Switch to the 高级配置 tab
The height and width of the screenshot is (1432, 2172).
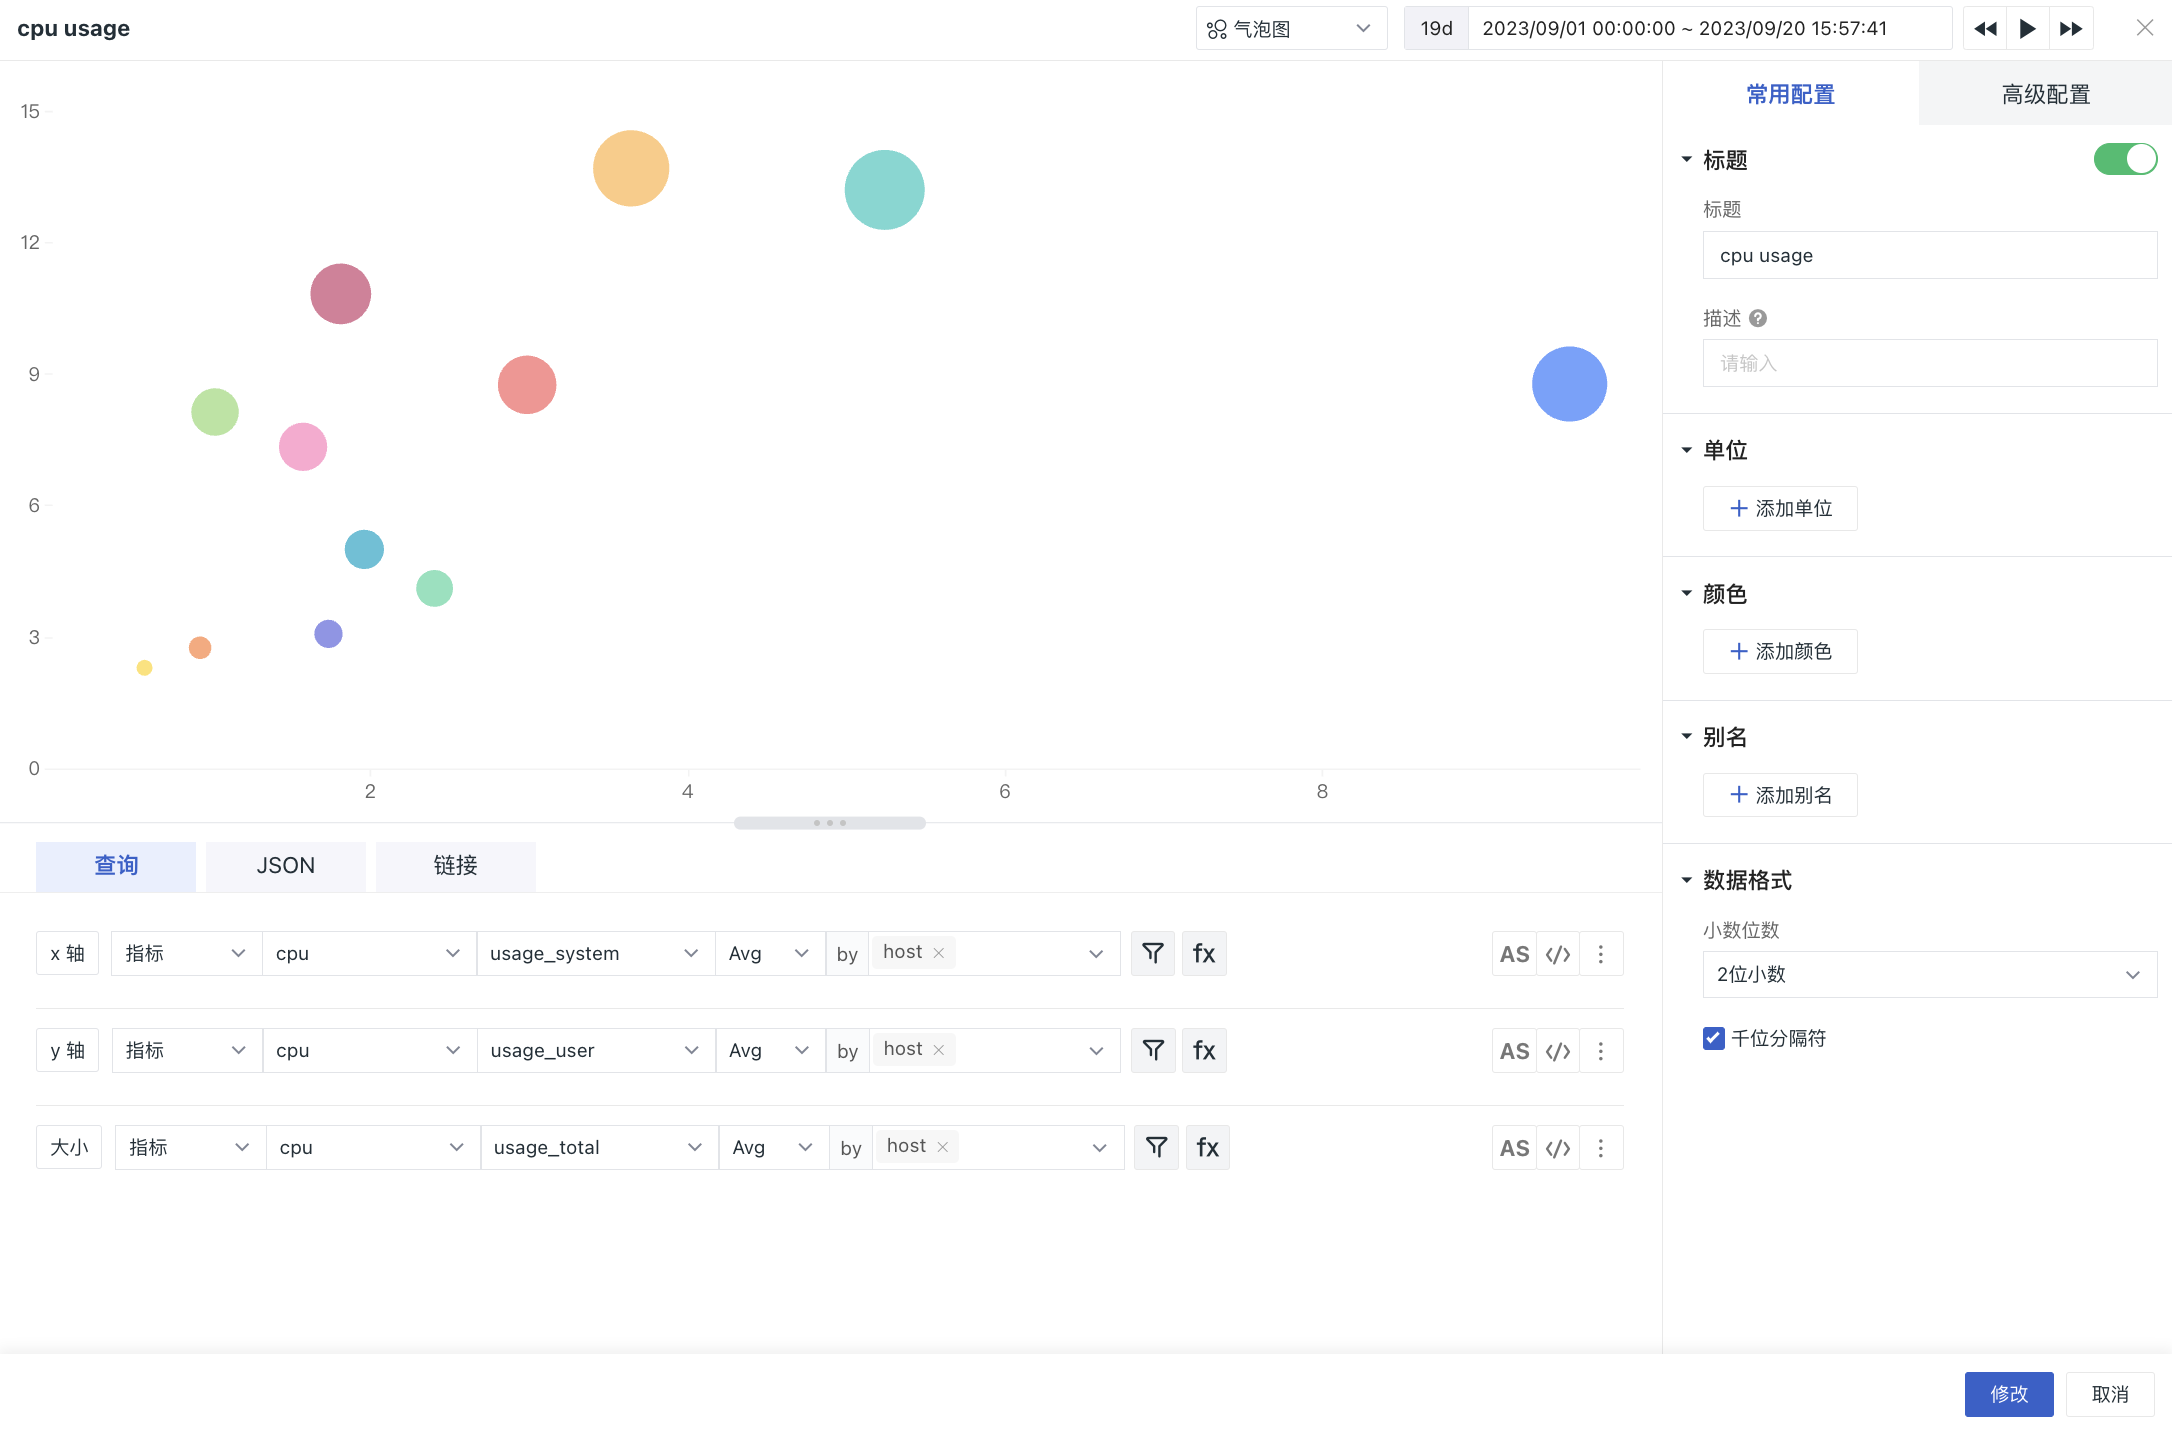coord(2045,94)
